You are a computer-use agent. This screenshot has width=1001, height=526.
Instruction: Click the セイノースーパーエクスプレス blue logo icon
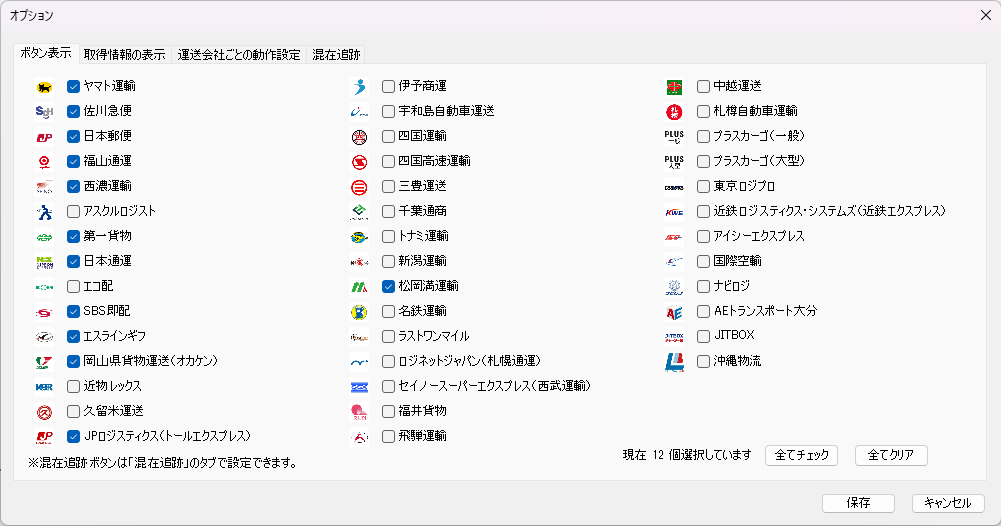(x=359, y=387)
